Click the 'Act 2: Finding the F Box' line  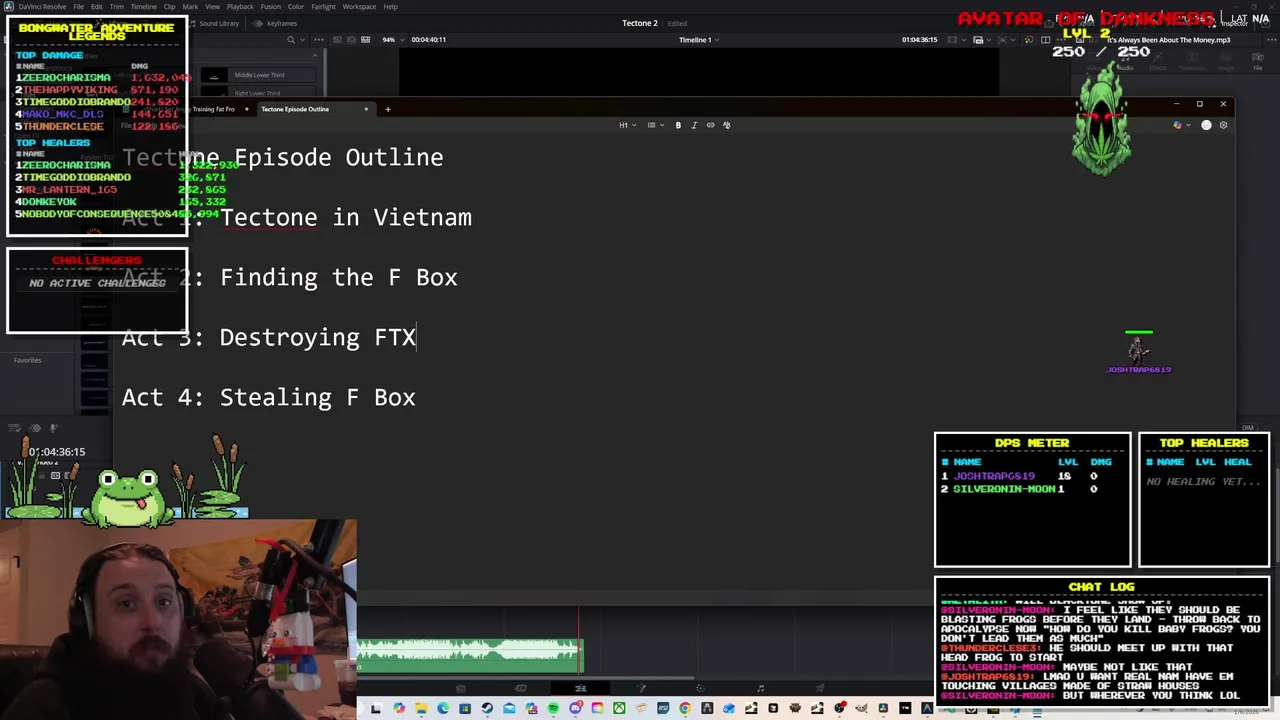coord(290,277)
